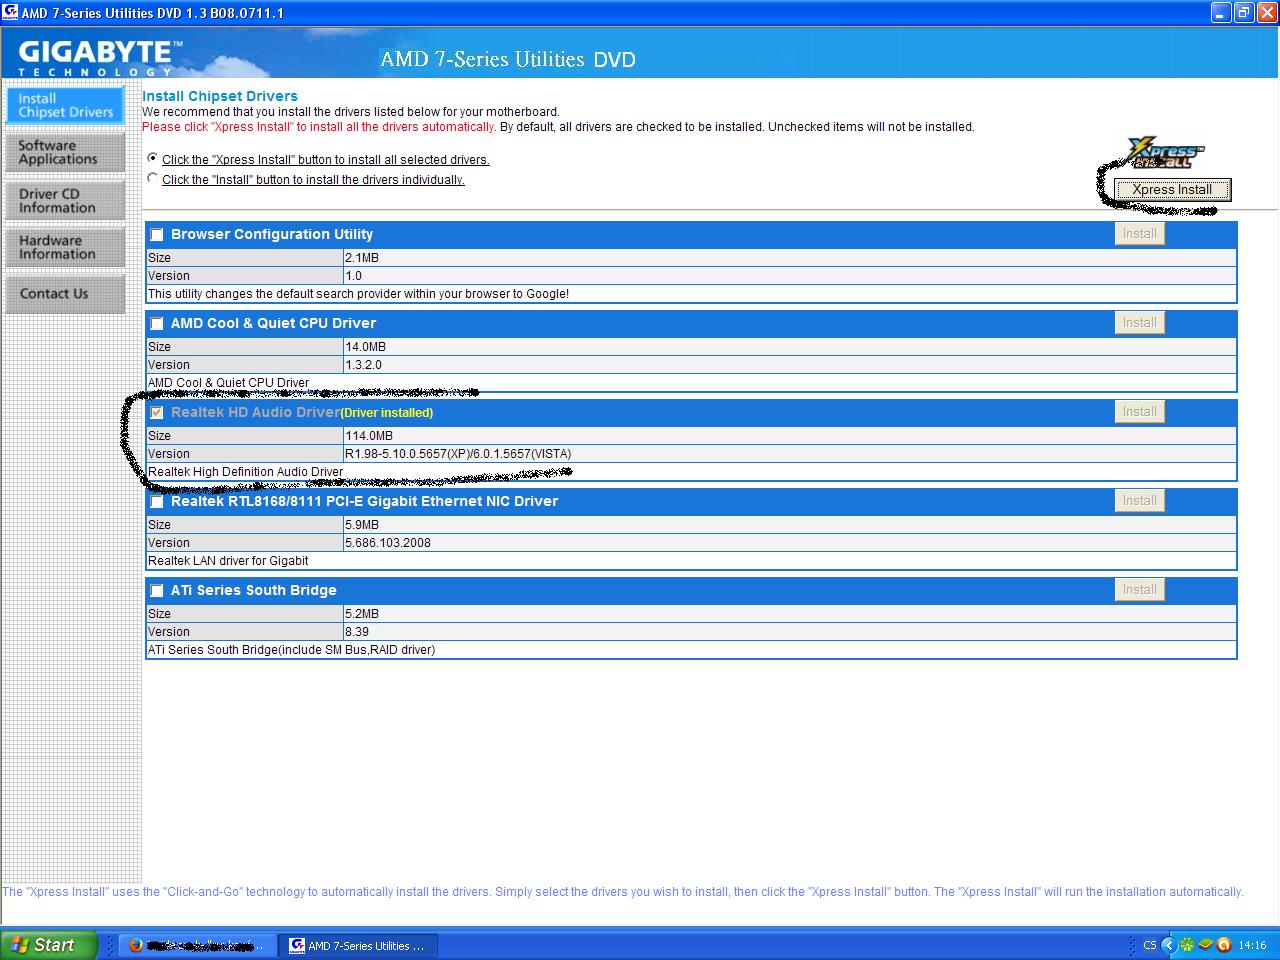Click version value 8.39
This screenshot has width=1280, height=960.
(x=357, y=632)
